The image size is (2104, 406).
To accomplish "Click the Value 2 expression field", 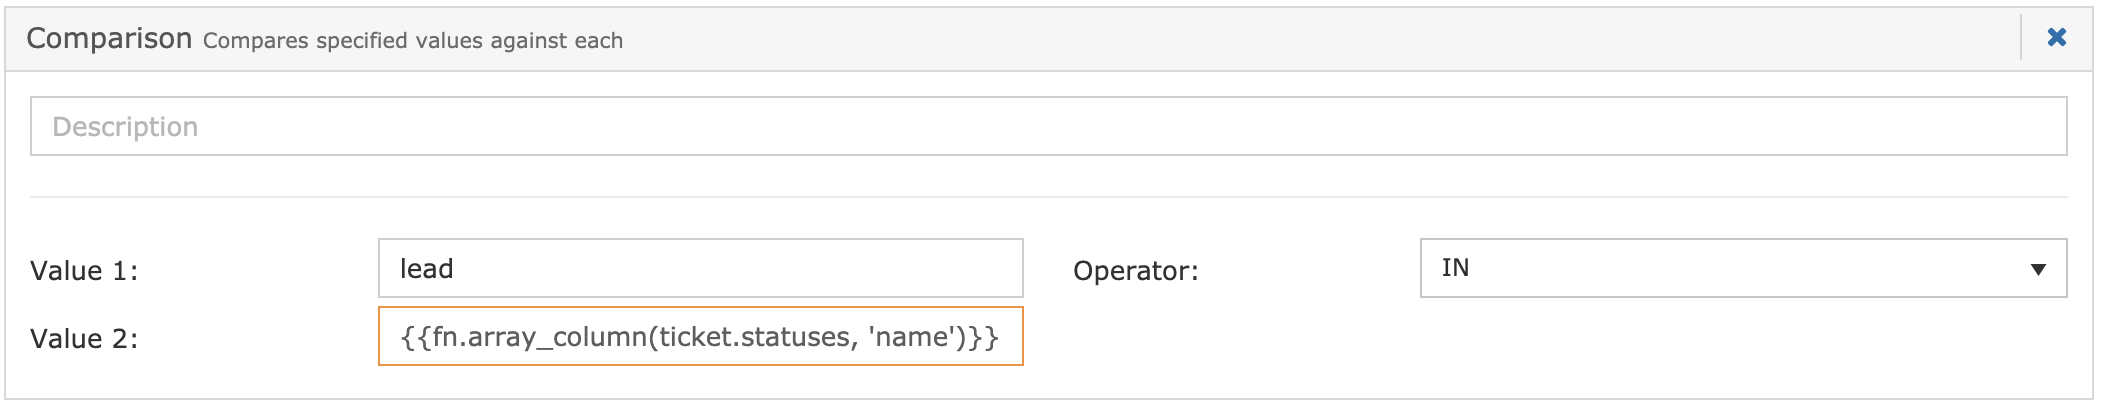I will [x=700, y=336].
